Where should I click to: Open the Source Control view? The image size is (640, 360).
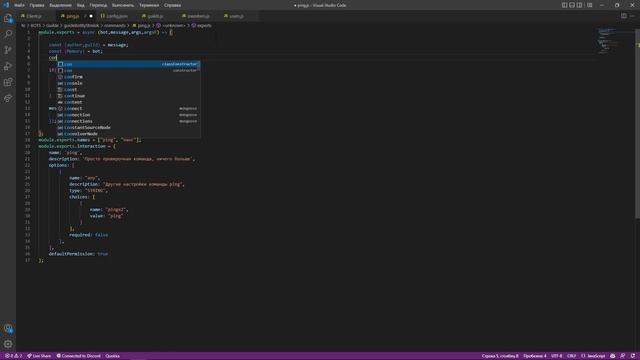(8, 50)
